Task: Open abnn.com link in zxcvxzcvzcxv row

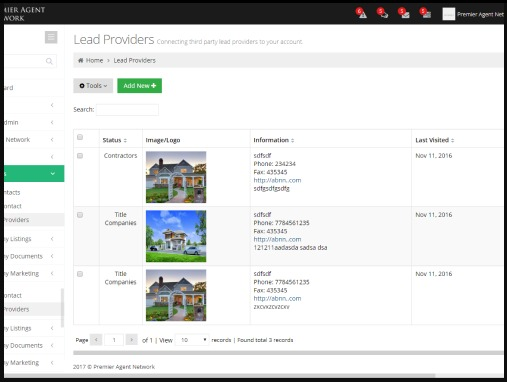Action: (277, 299)
